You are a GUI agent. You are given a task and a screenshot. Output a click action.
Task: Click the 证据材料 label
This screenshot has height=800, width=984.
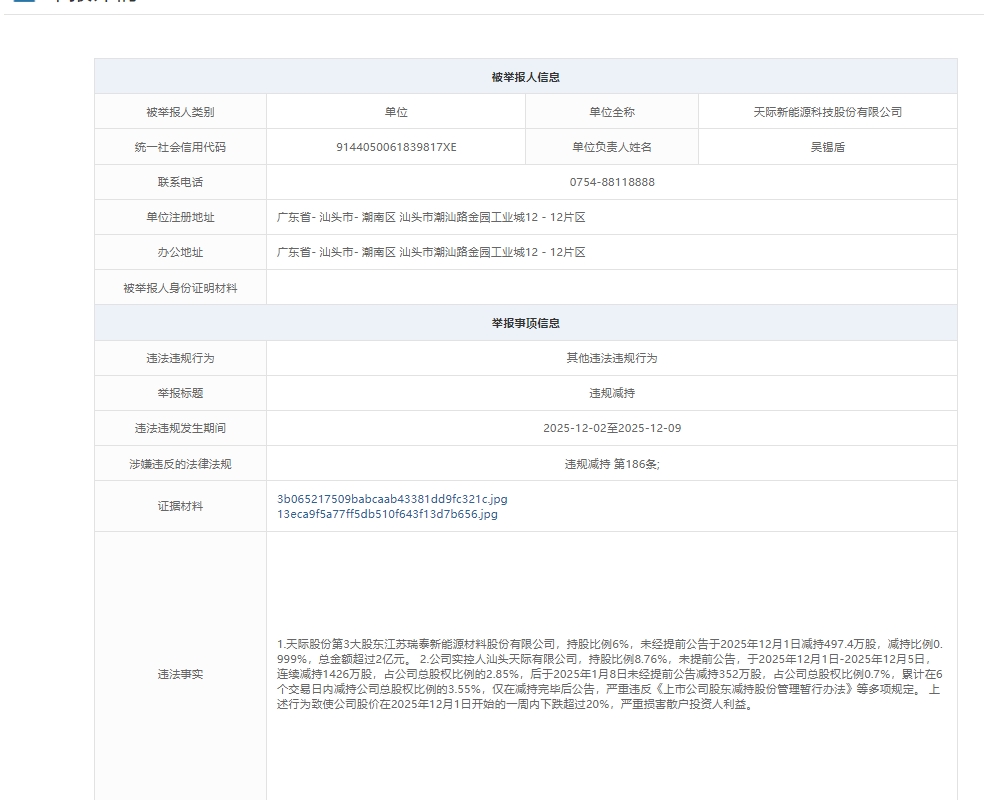click(180, 506)
